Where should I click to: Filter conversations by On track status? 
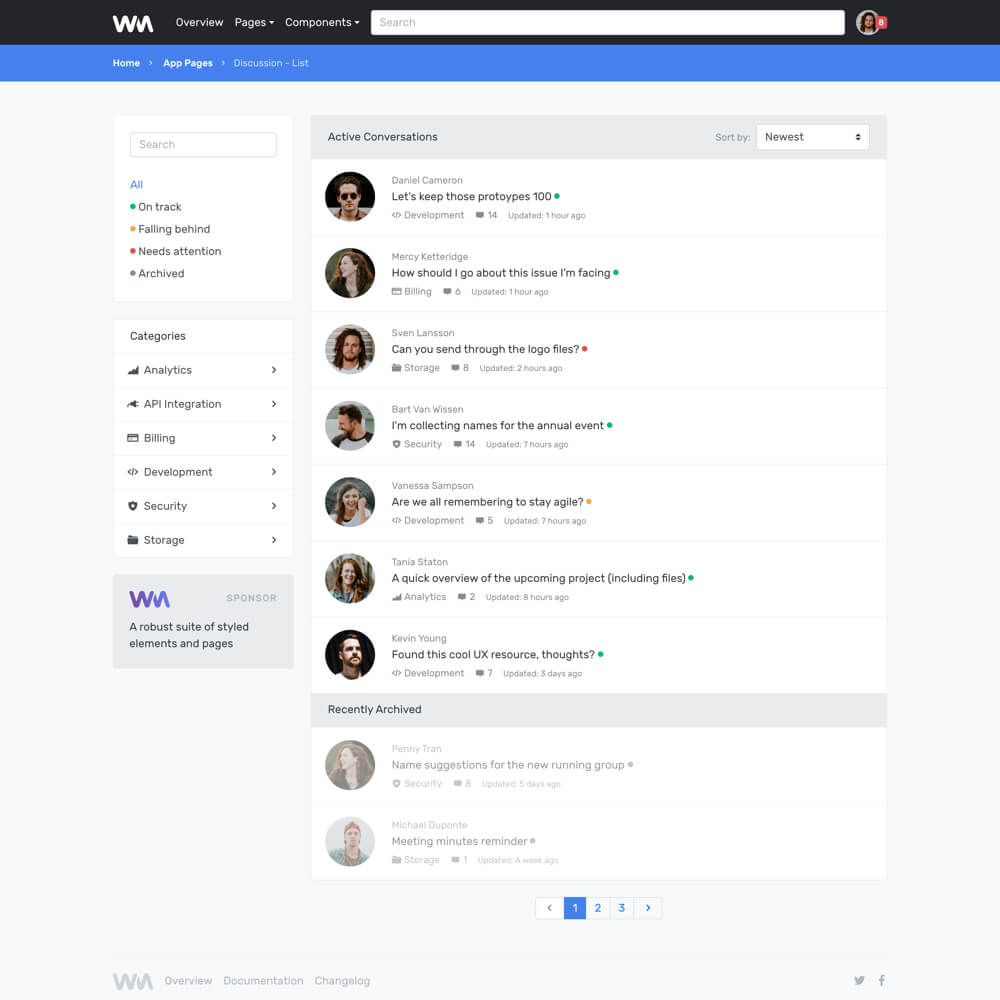[x=159, y=207]
